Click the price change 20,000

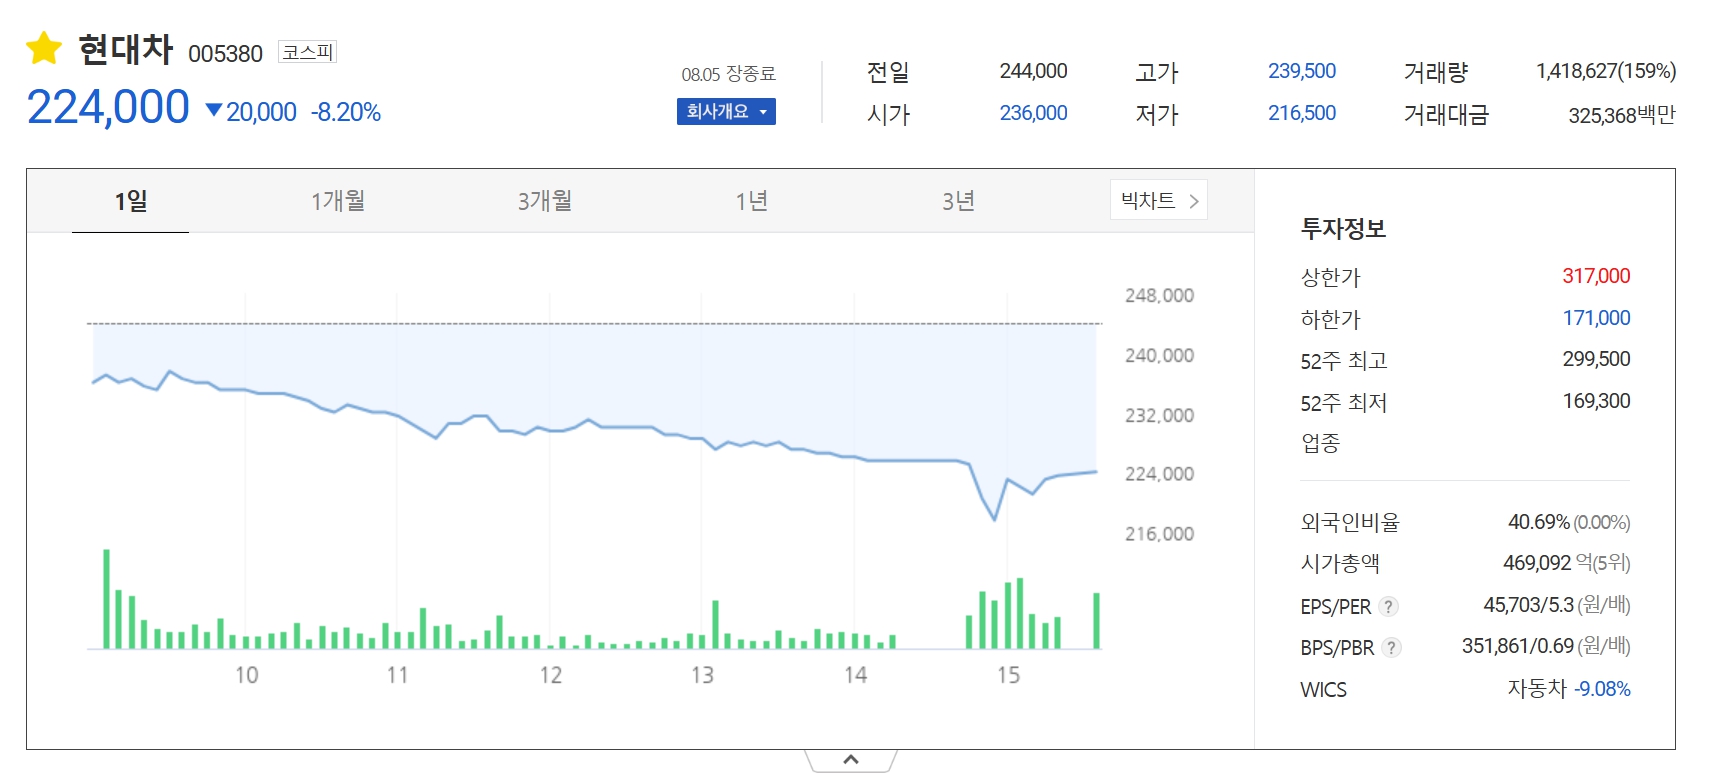(x=261, y=112)
